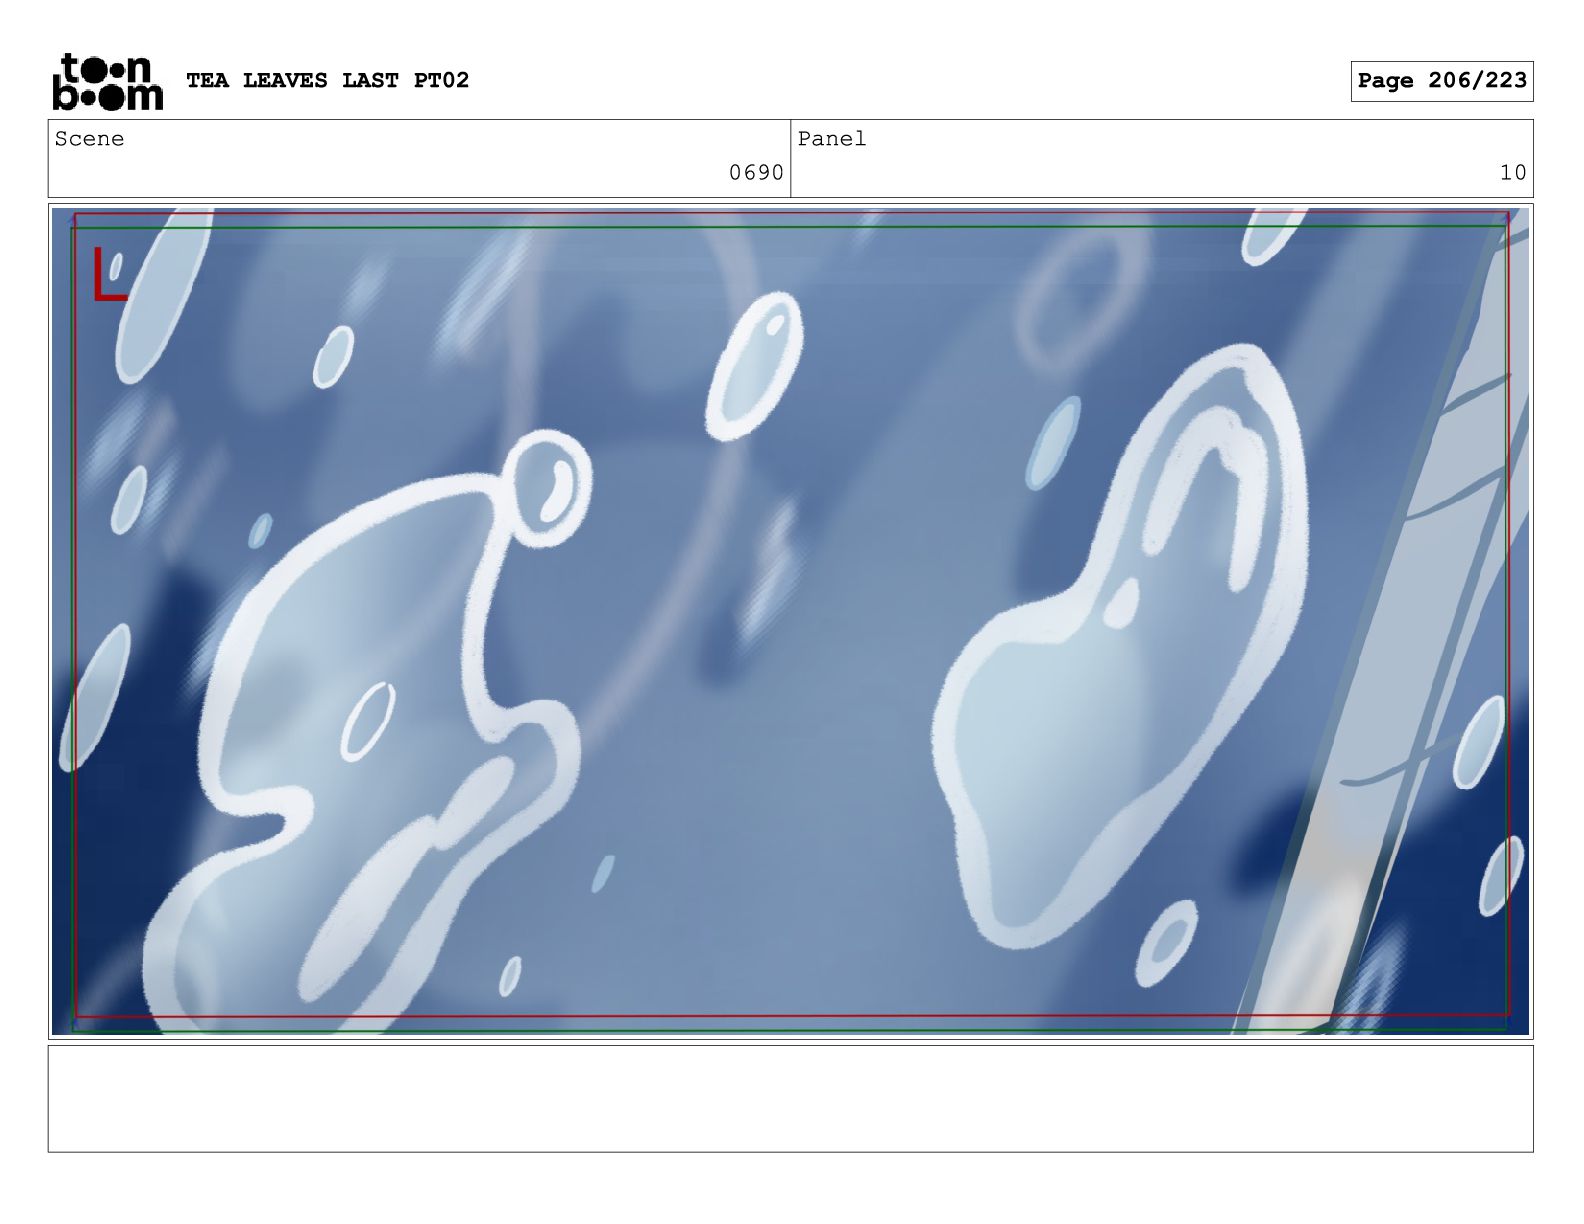Click the Toon Boom logo
The height and width of the screenshot is (1224, 1584).
tap(107, 81)
